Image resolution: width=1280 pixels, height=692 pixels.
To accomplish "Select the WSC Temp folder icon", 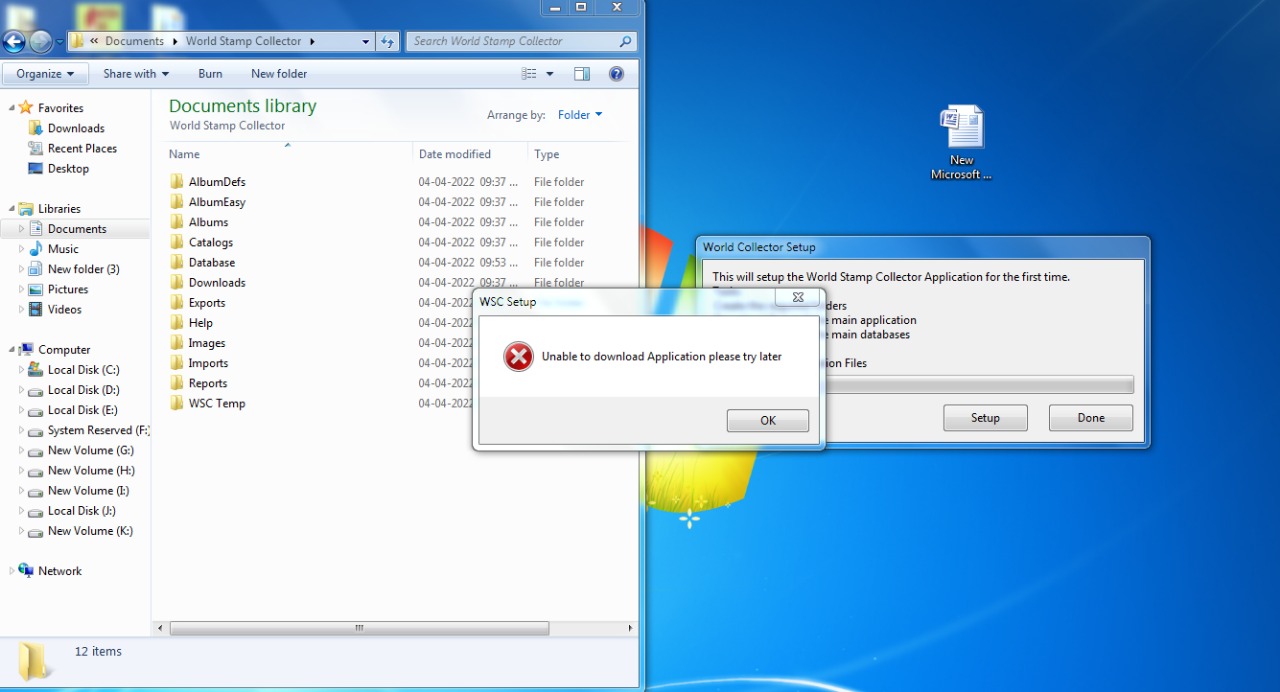I will coord(177,403).
